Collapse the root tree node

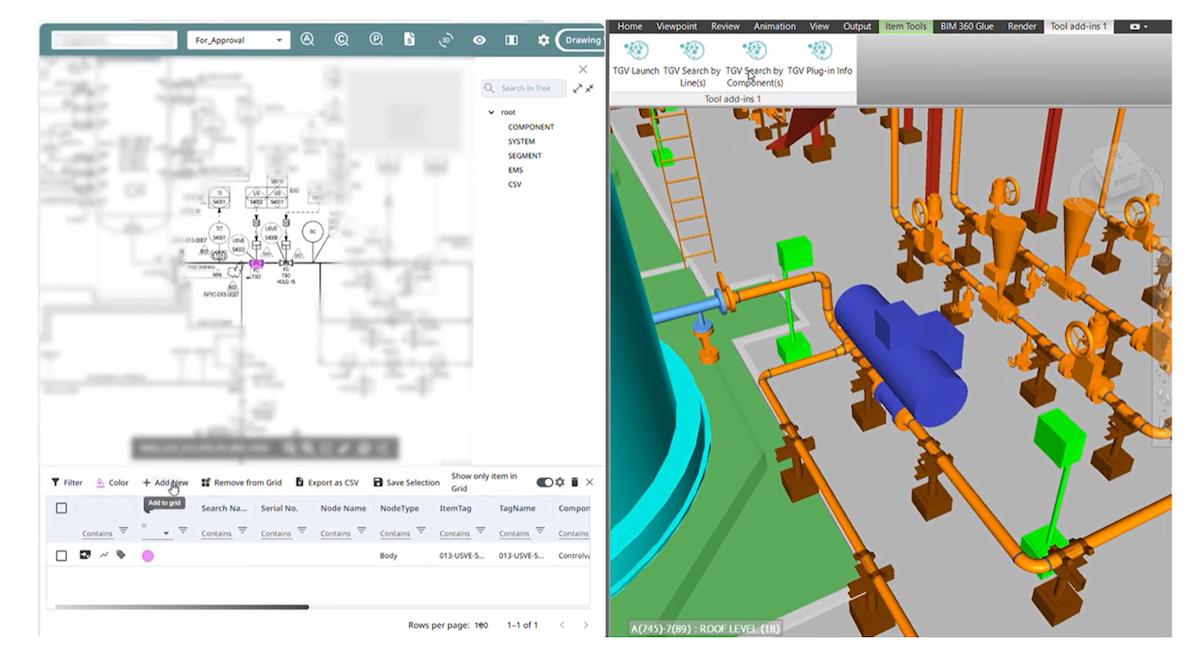(x=491, y=113)
